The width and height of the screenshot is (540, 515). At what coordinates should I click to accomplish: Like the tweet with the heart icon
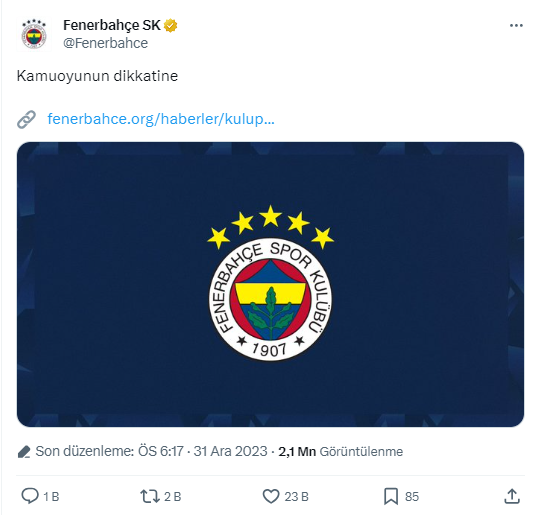pos(271,496)
